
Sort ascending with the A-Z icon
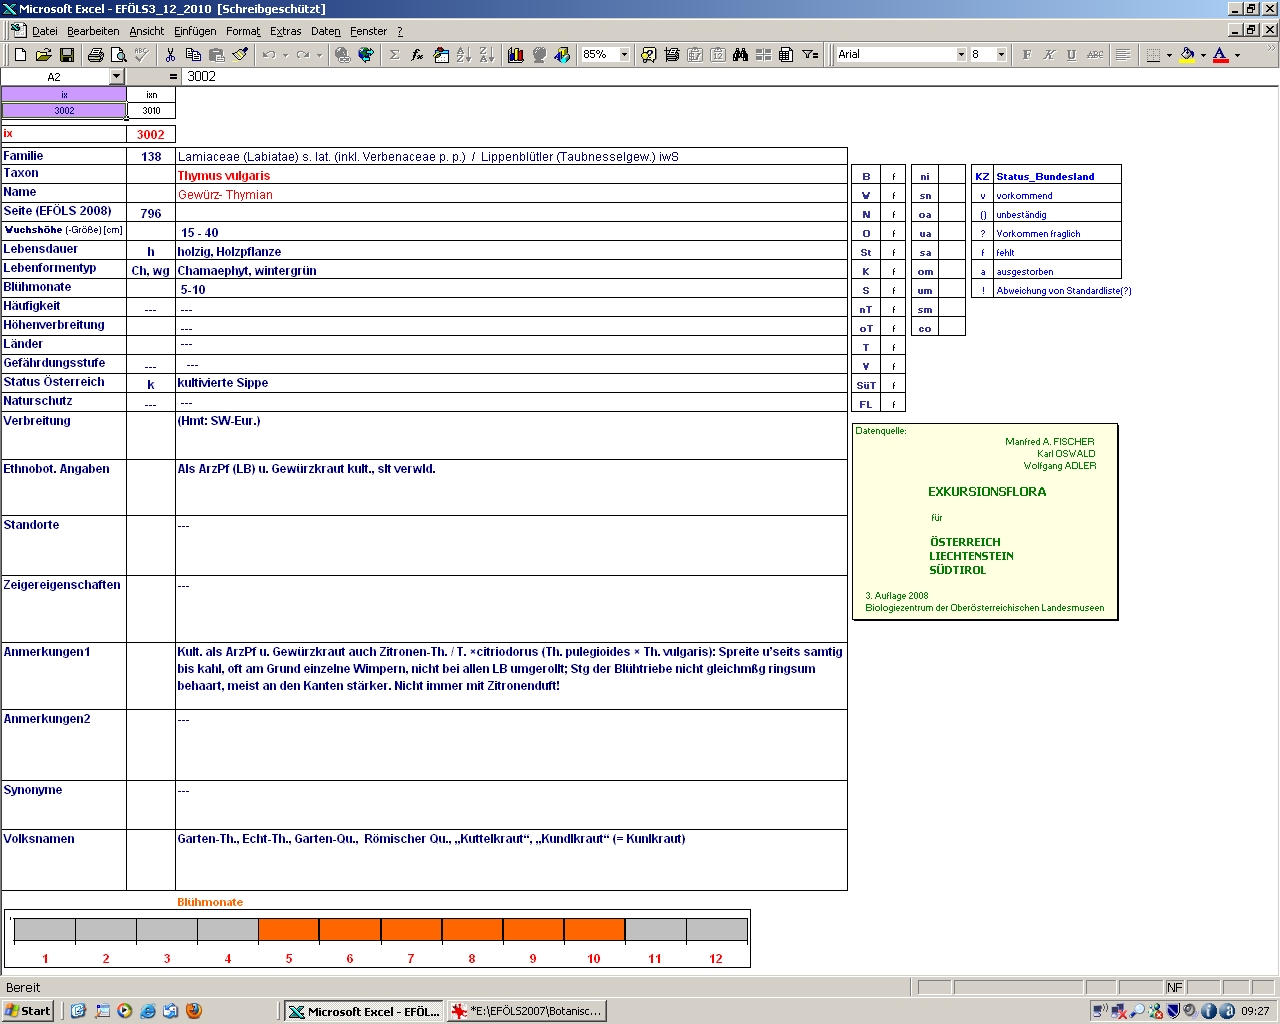pos(464,55)
